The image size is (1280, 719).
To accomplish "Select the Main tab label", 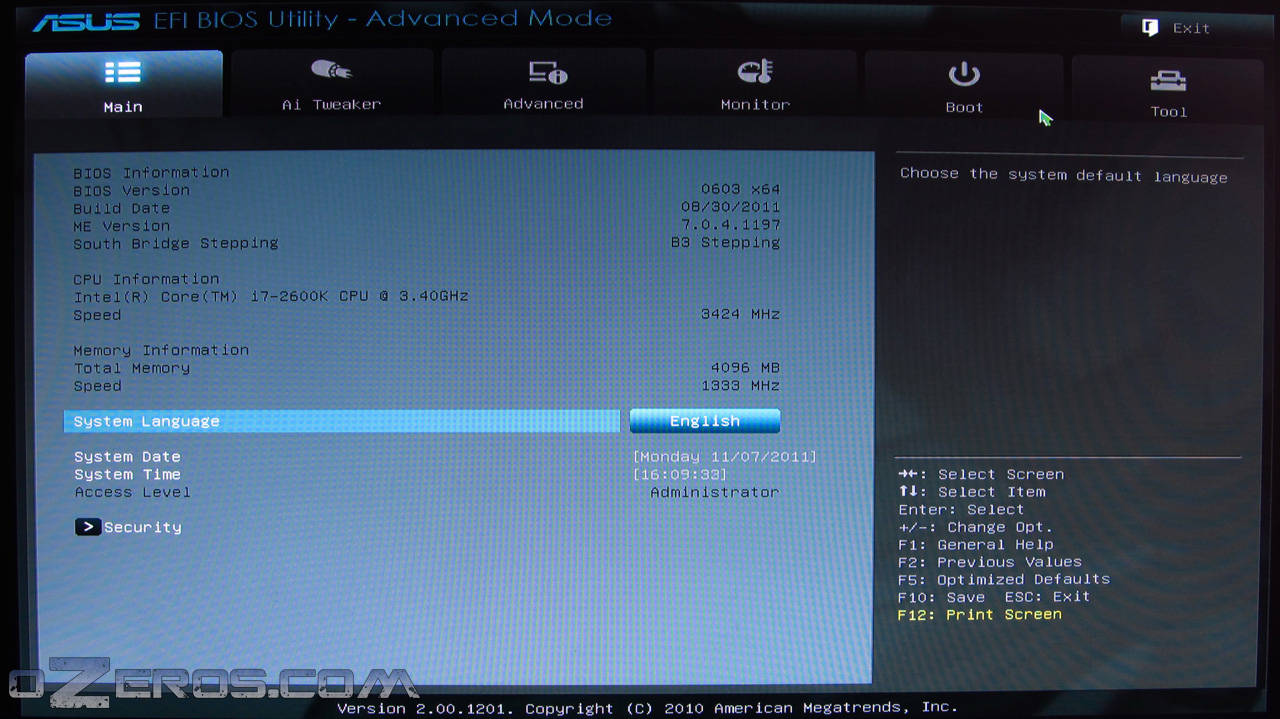I will click(x=123, y=107).
